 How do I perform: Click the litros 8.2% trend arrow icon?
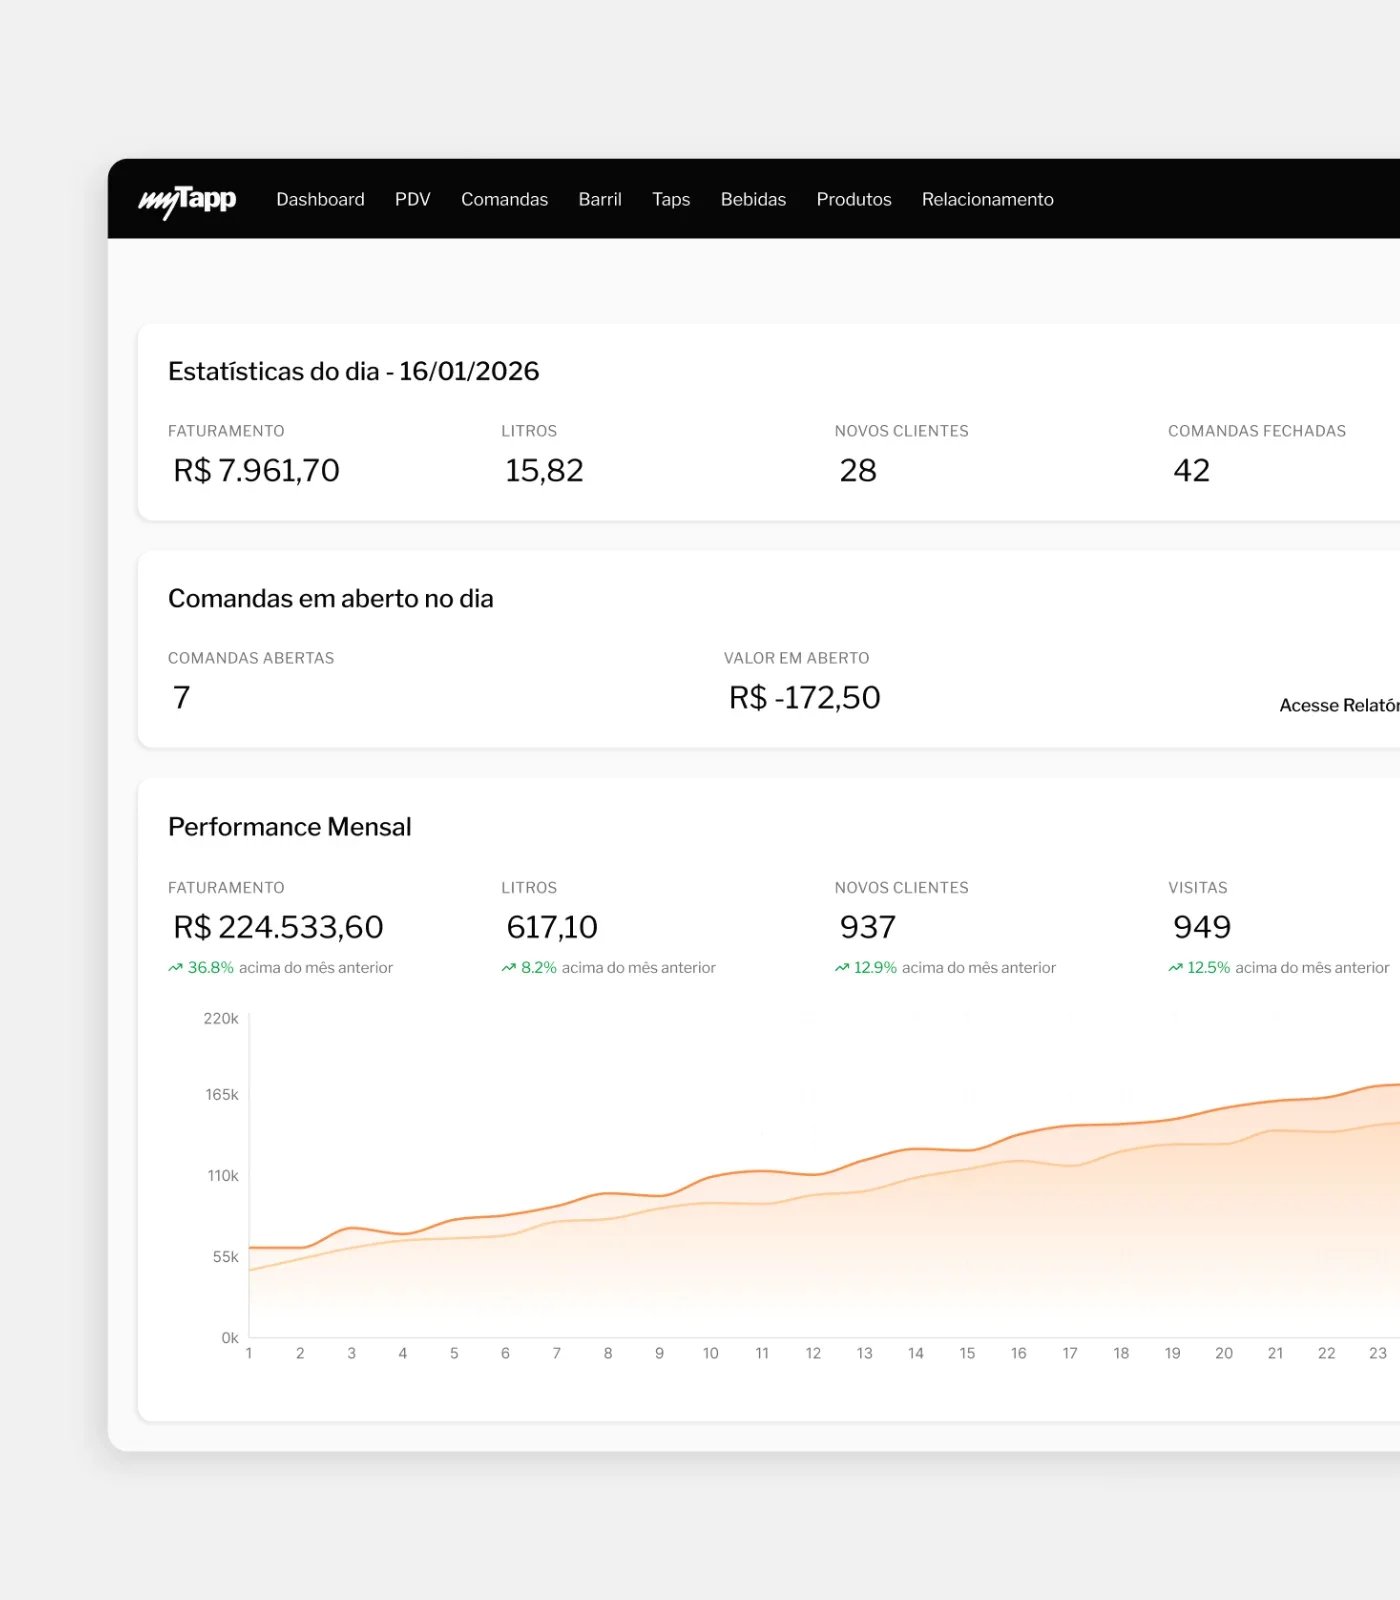[508, 968]
